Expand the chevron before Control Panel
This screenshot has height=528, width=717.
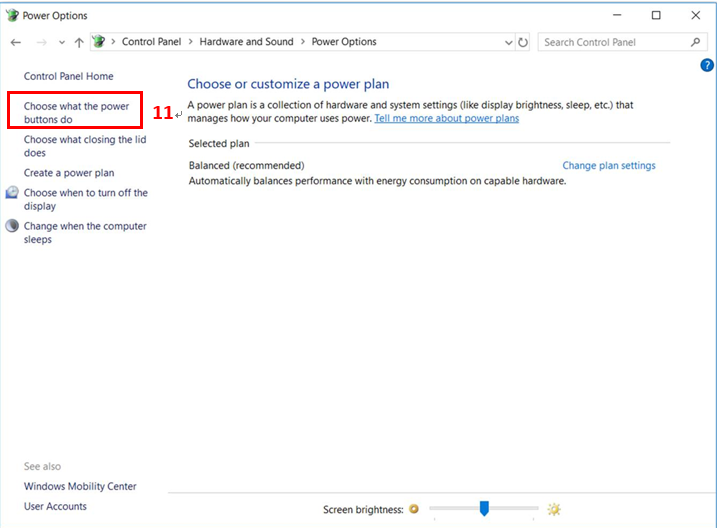pyautogui.click(x=113, y=42)
